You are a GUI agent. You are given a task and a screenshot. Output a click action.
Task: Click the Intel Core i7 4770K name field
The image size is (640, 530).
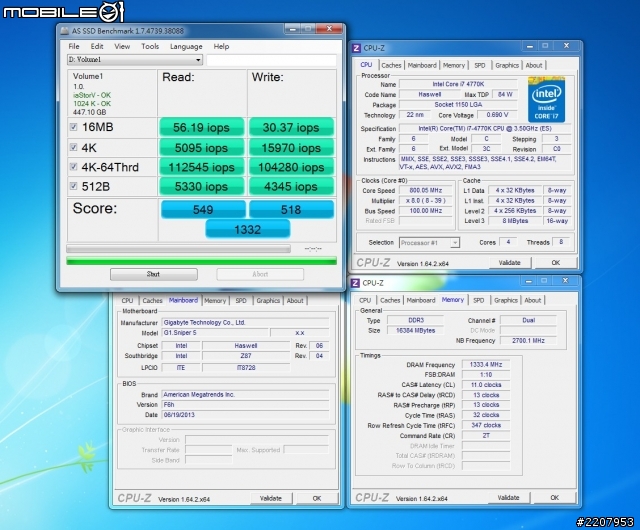coord(458,84)
